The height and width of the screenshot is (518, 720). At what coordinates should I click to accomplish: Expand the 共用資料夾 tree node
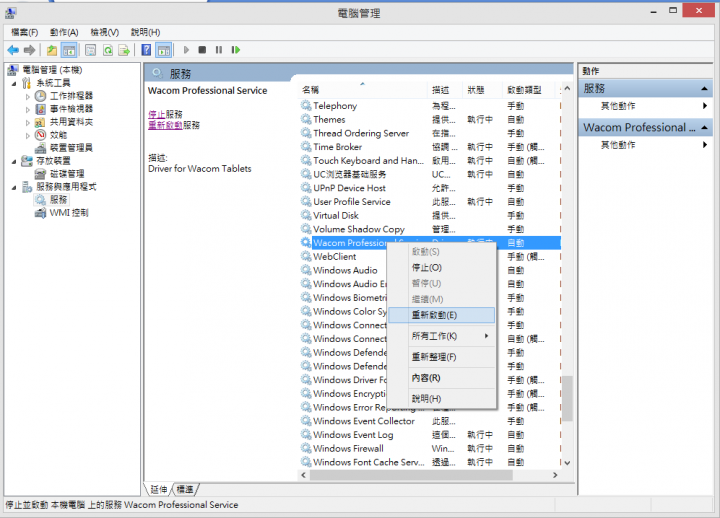(28, 123)
